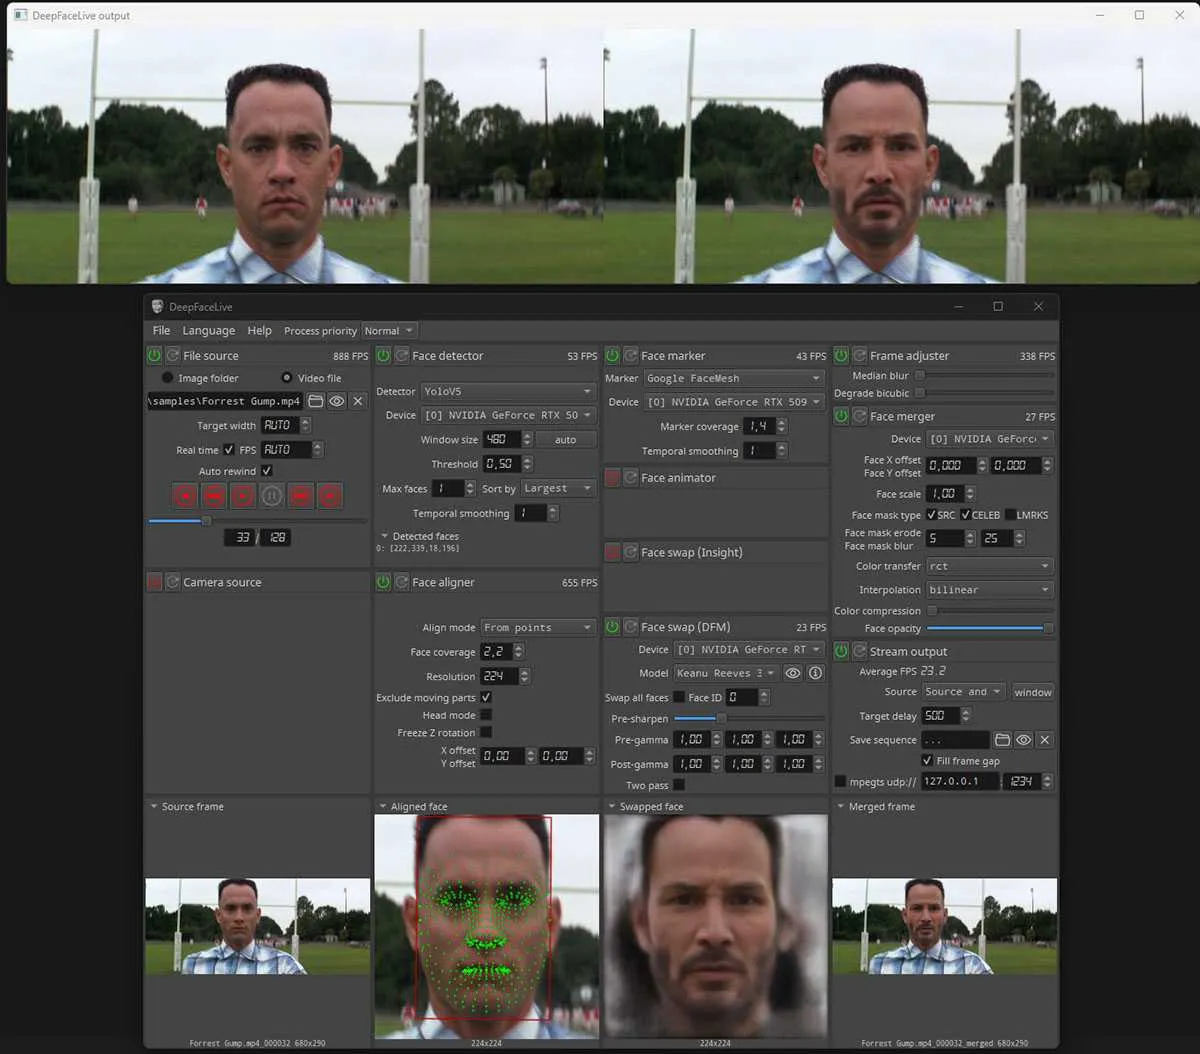This screenshot has height=1054, width=1200.
Task: Click the auto window size button
Action: coord(565,439)
